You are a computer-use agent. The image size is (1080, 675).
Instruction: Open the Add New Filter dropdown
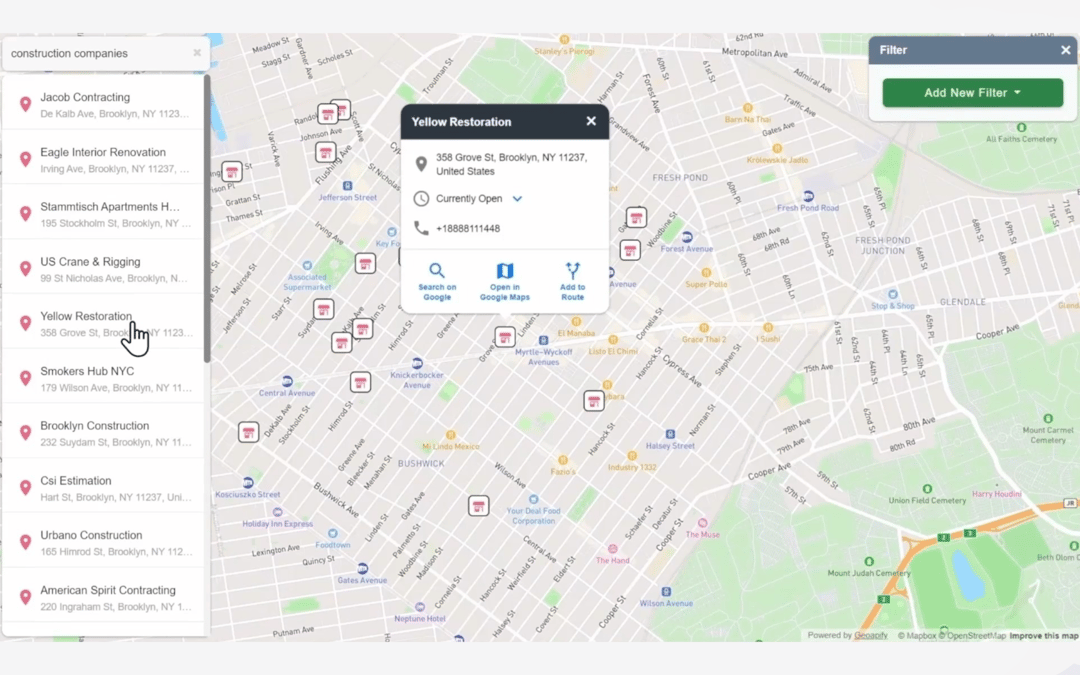pos(972,92)
